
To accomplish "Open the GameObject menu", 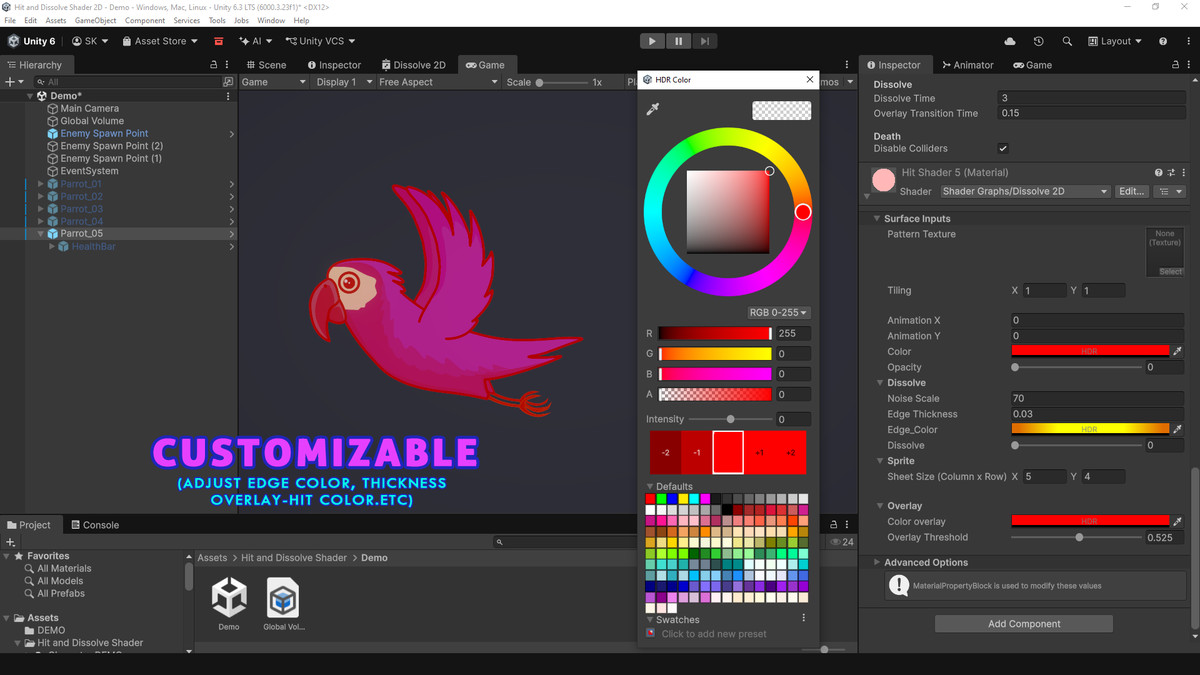I will 95,20.
